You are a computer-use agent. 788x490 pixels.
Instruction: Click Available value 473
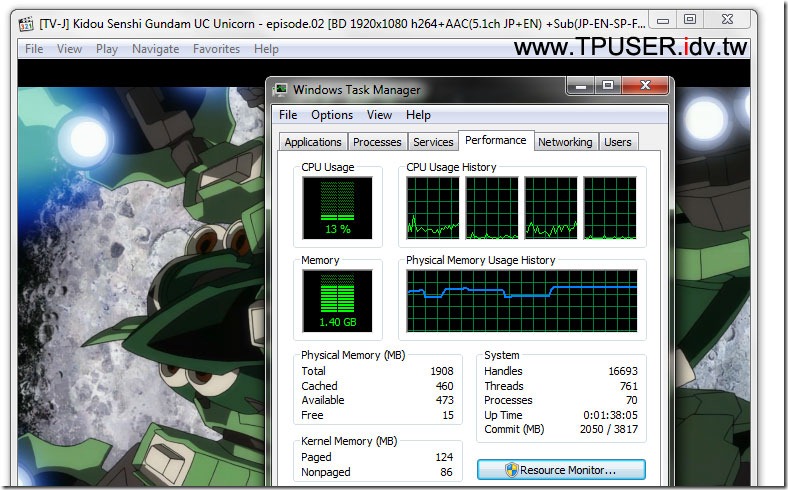pyautogui.click(x=444, y=400)
